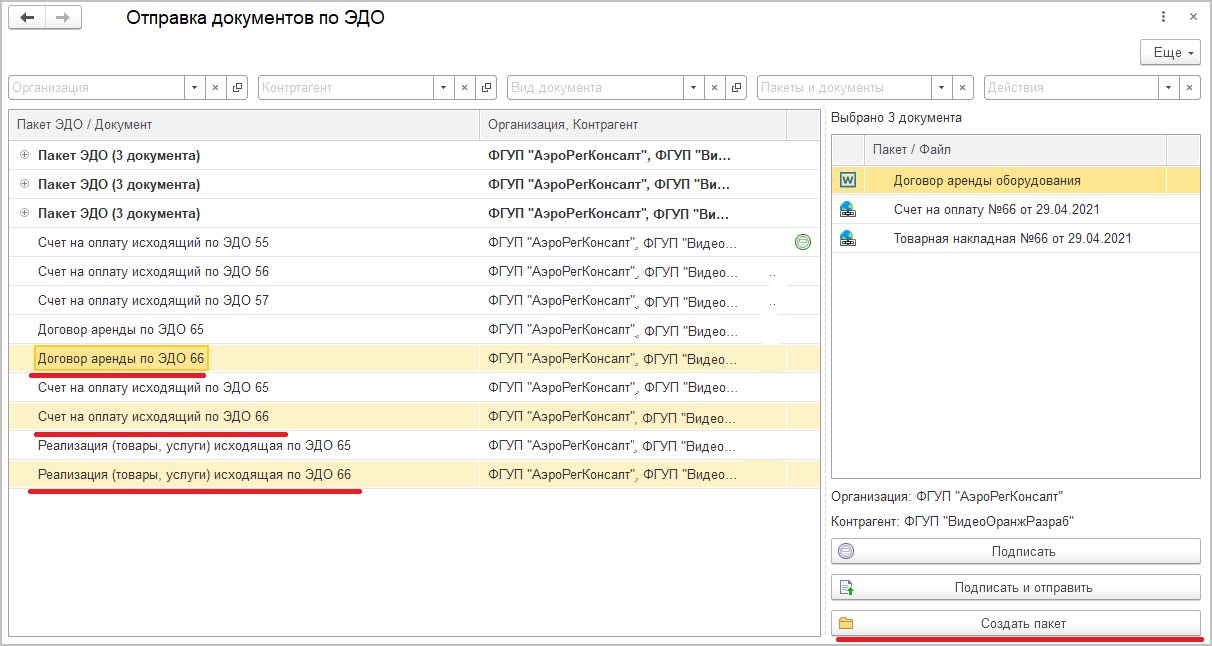Close the Отправка документов по ЭДО window
Viewport: 1212px width, 646px height.
tap(1193, 17)
